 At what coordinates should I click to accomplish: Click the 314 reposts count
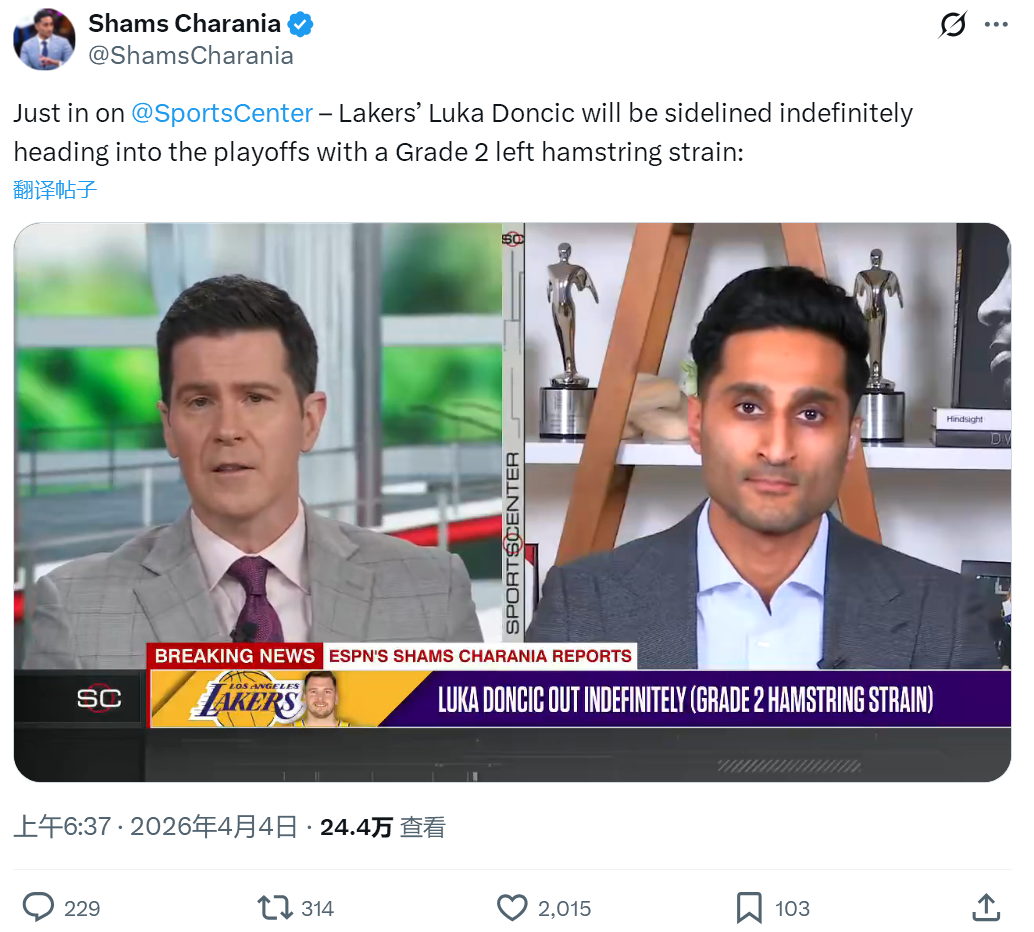(x=317, y=909)
